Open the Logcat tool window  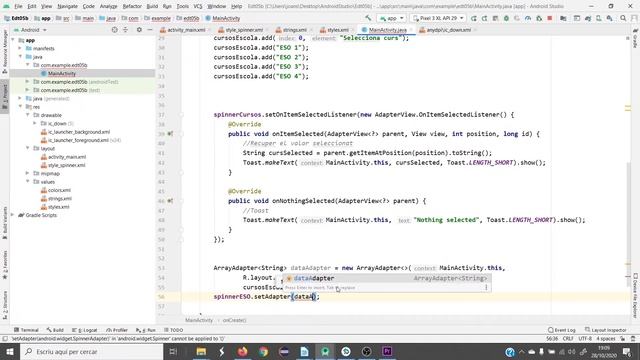(x=85, y=330)
